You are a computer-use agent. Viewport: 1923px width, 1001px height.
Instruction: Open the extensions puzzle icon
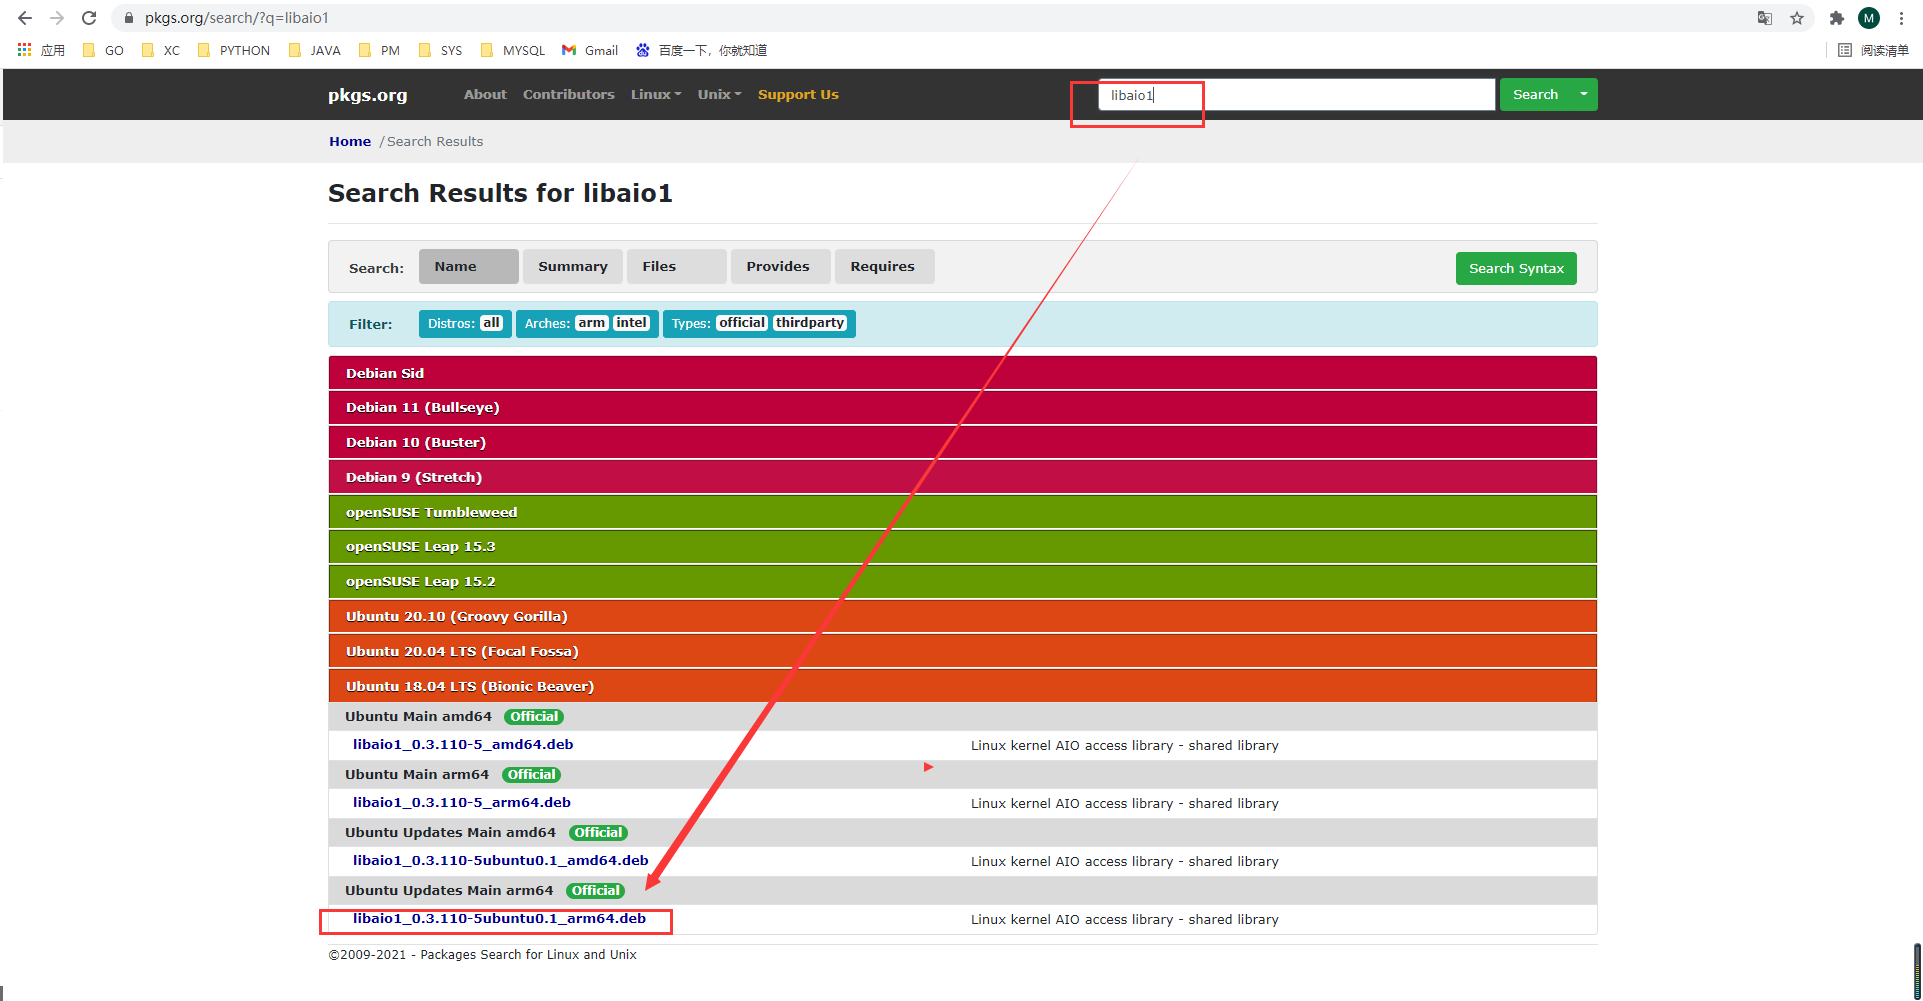click(1837, 18)
